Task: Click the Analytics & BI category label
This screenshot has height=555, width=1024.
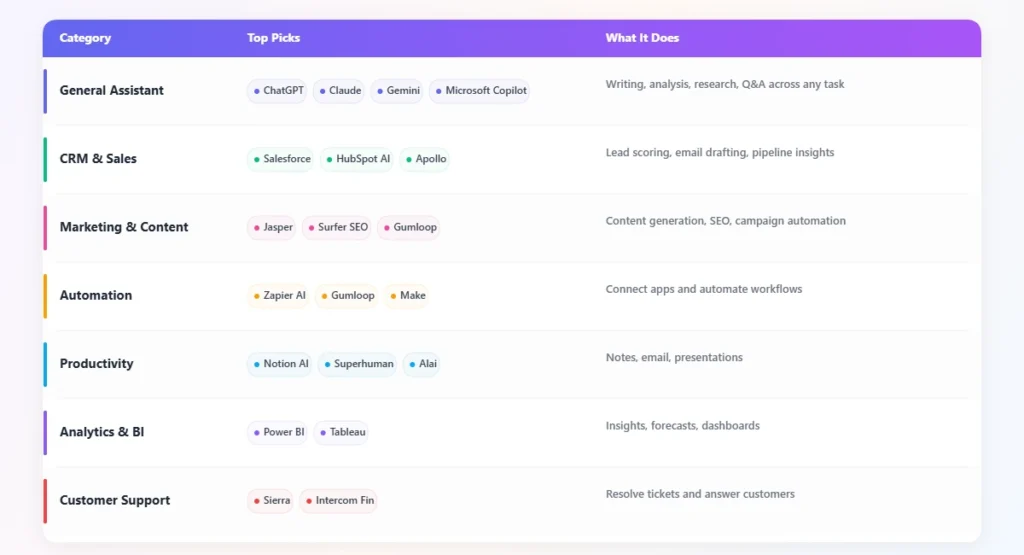Action: (x=102, y=432)
